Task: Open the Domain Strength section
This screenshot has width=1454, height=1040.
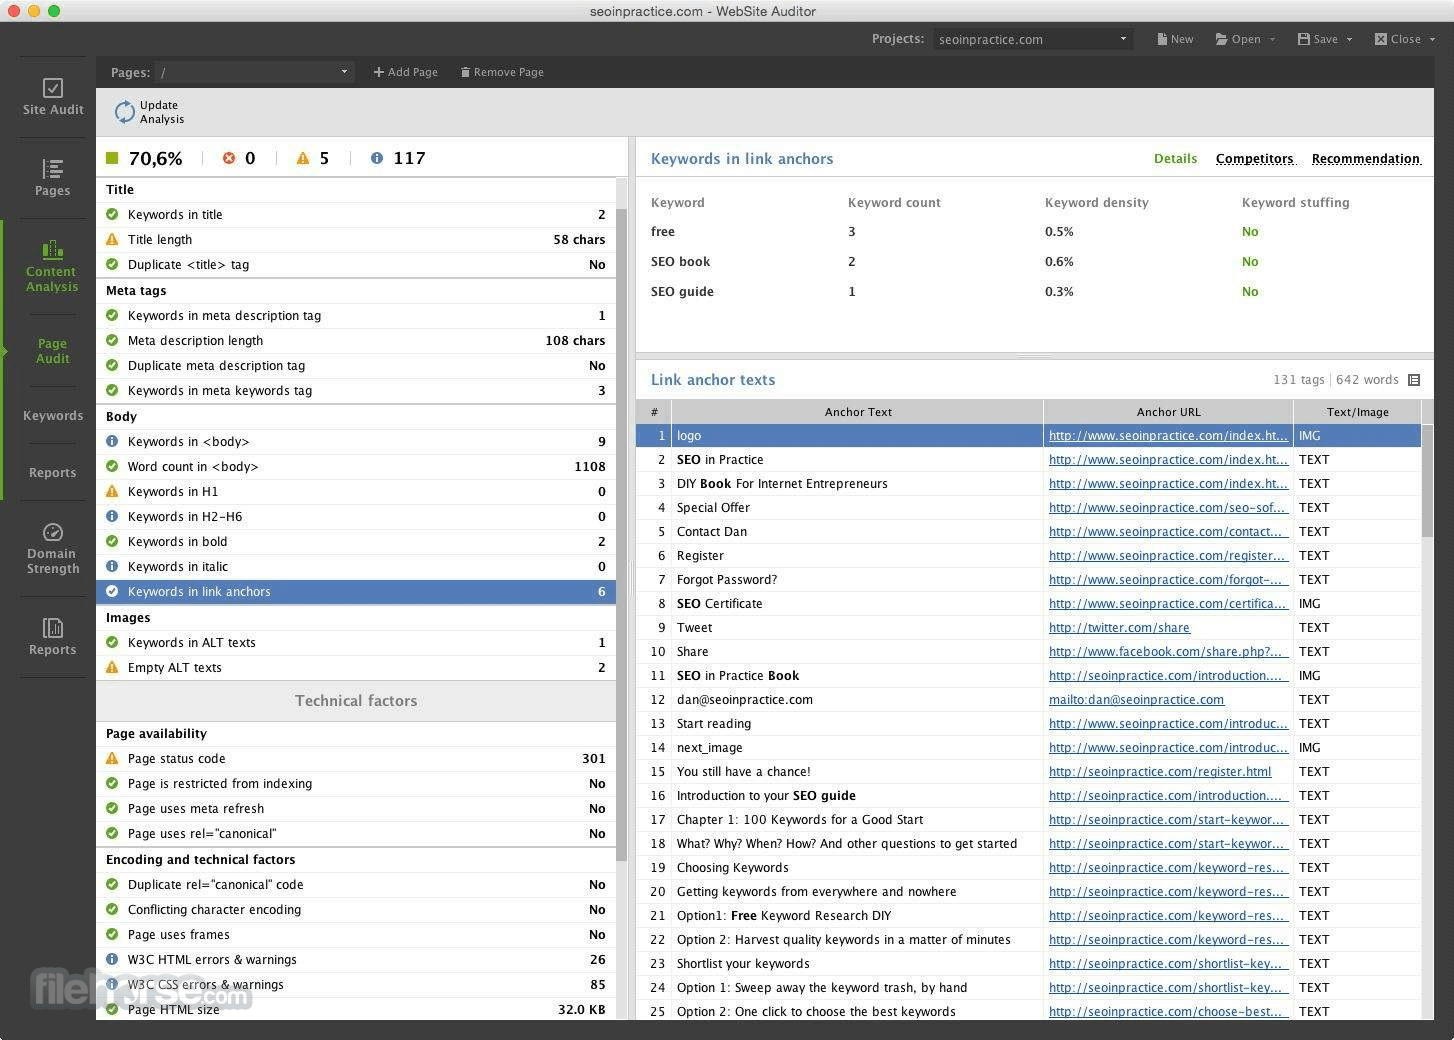Action: pos(53,548)
